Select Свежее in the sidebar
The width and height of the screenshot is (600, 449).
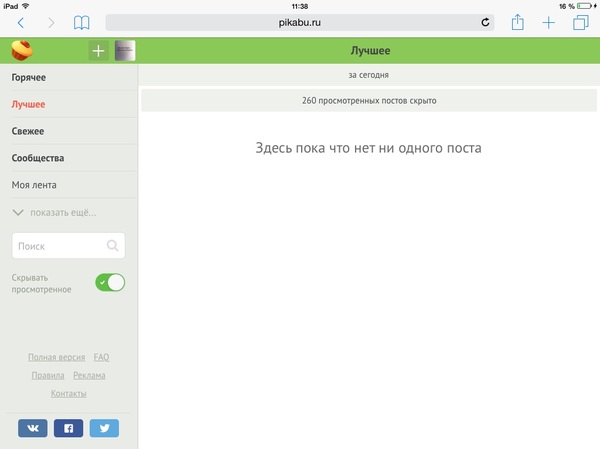click(28, 131)
